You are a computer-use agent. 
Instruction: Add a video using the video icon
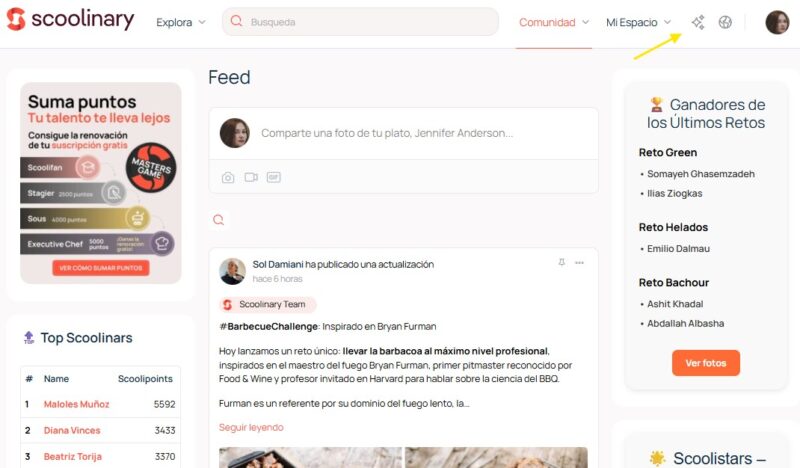pyautogui.click(x=251, y=177)
